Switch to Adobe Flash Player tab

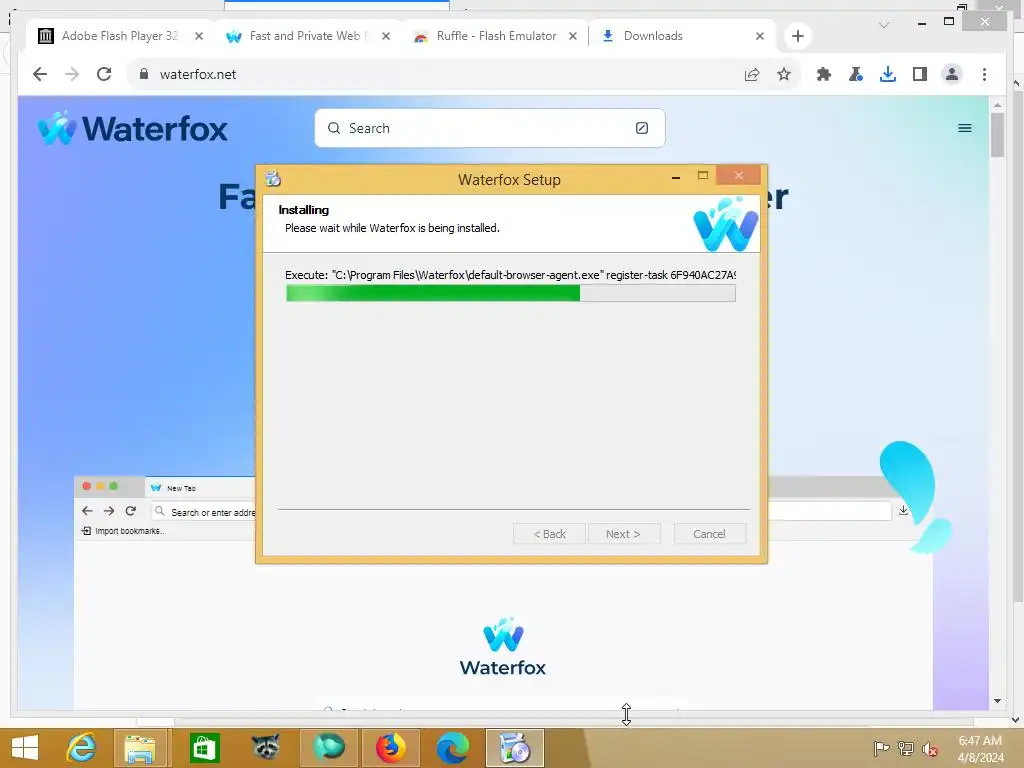click(119, 36)
